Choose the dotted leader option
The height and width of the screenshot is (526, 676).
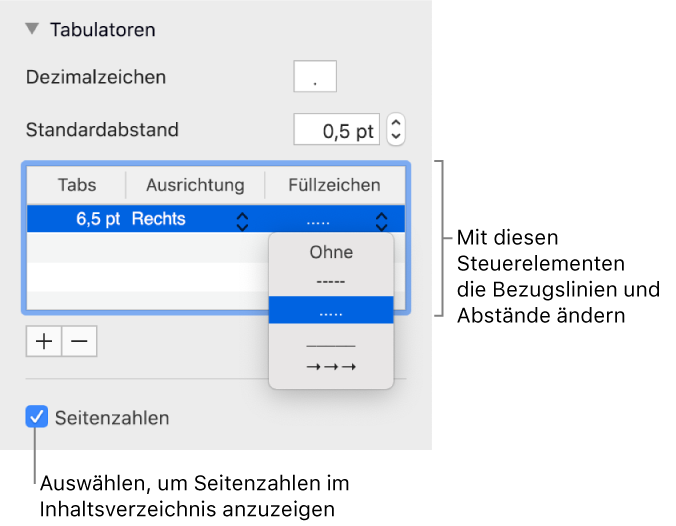[x=331, y=310]
